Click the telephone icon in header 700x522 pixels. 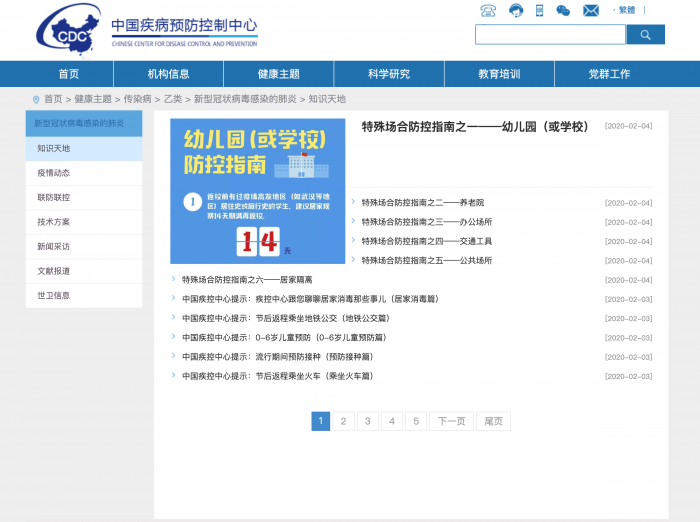488,10
